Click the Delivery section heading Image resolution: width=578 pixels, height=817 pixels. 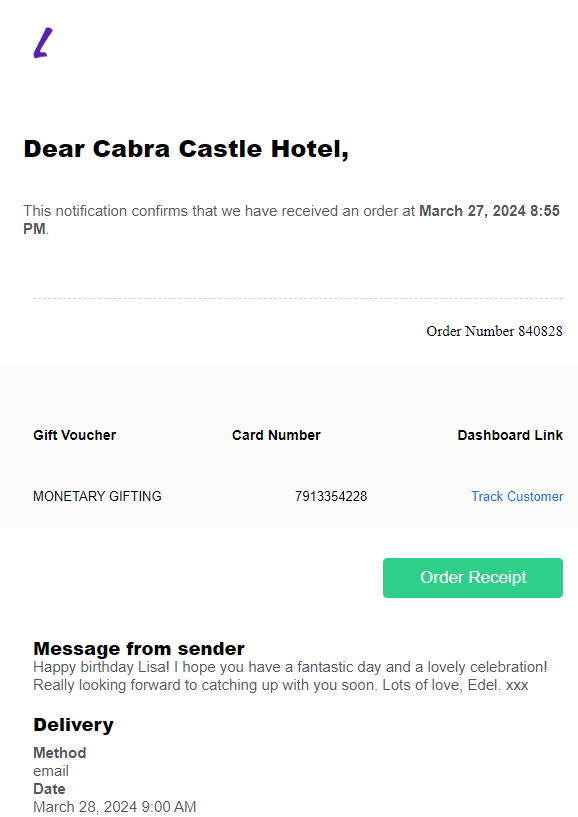click(73, 725)
